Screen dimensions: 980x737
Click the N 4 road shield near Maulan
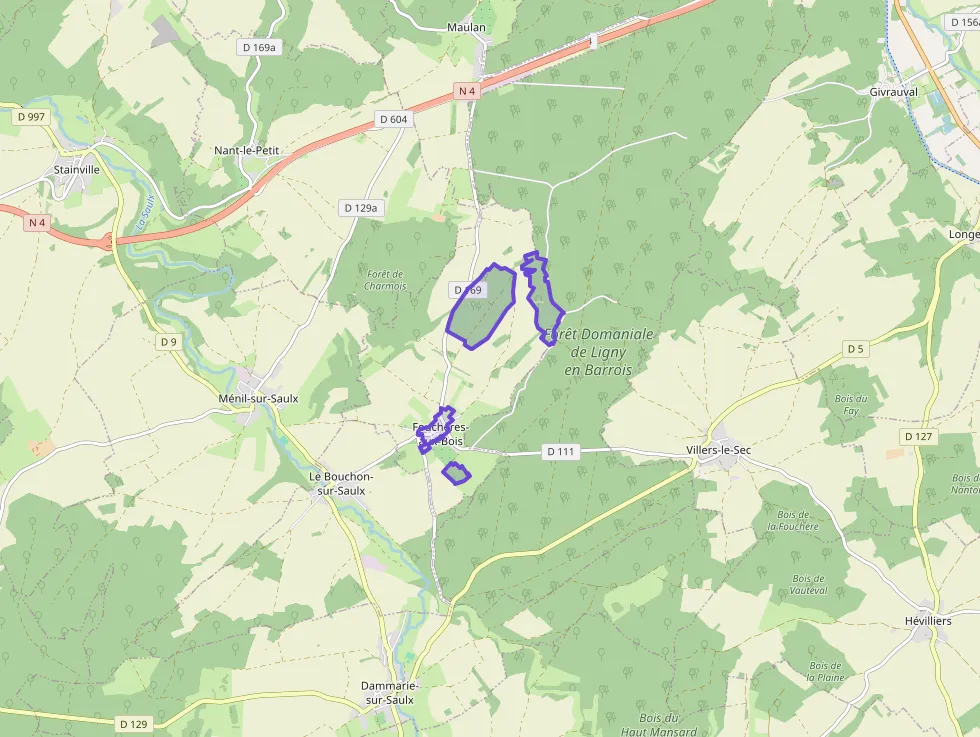click(x=467, y=91)
